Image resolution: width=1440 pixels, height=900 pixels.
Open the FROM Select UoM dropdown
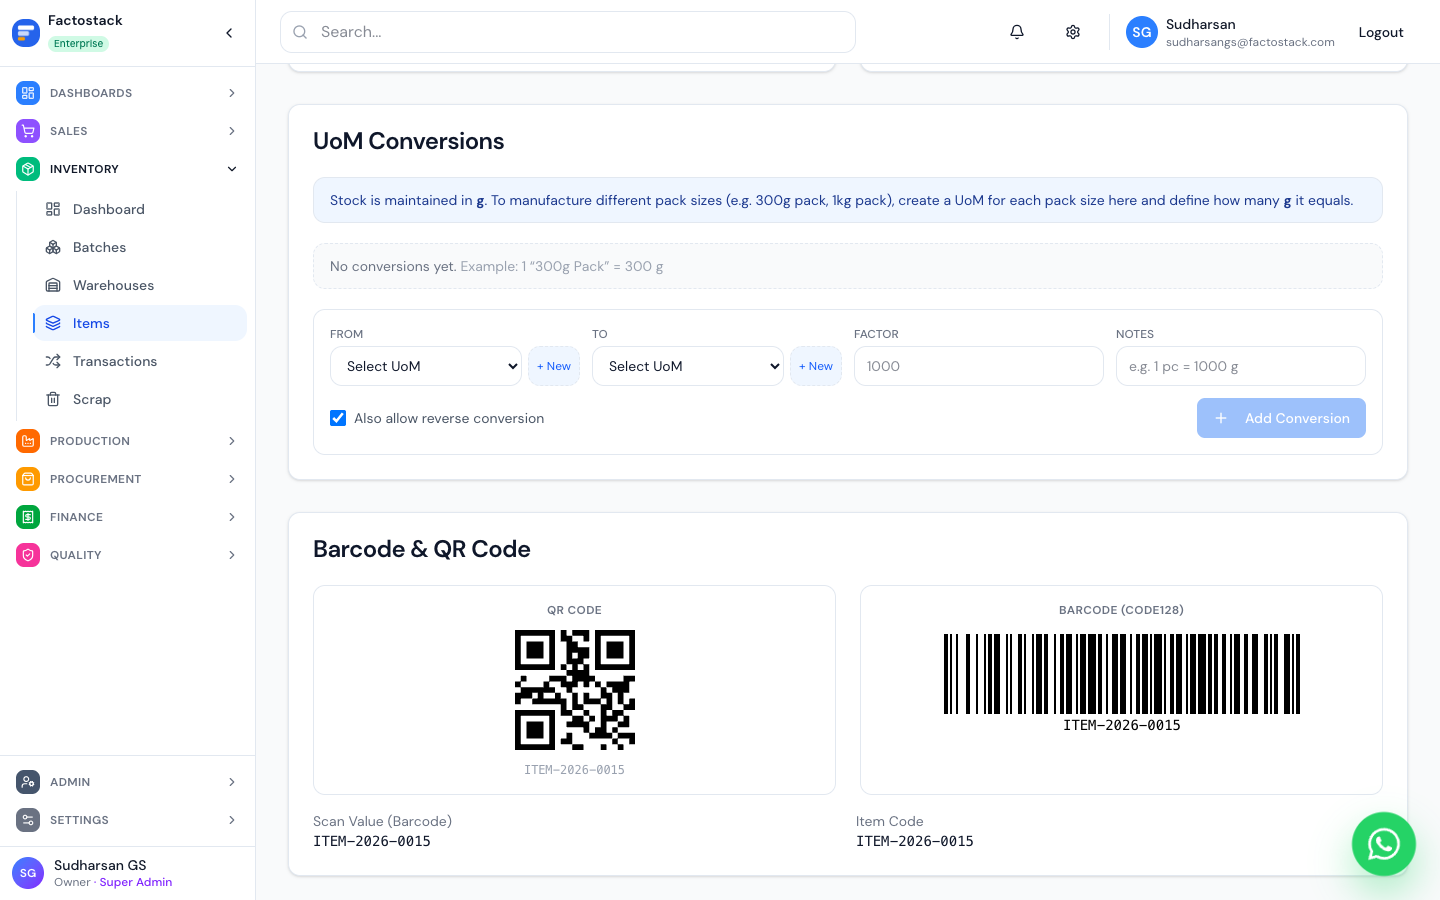click(x=426, y=366)
